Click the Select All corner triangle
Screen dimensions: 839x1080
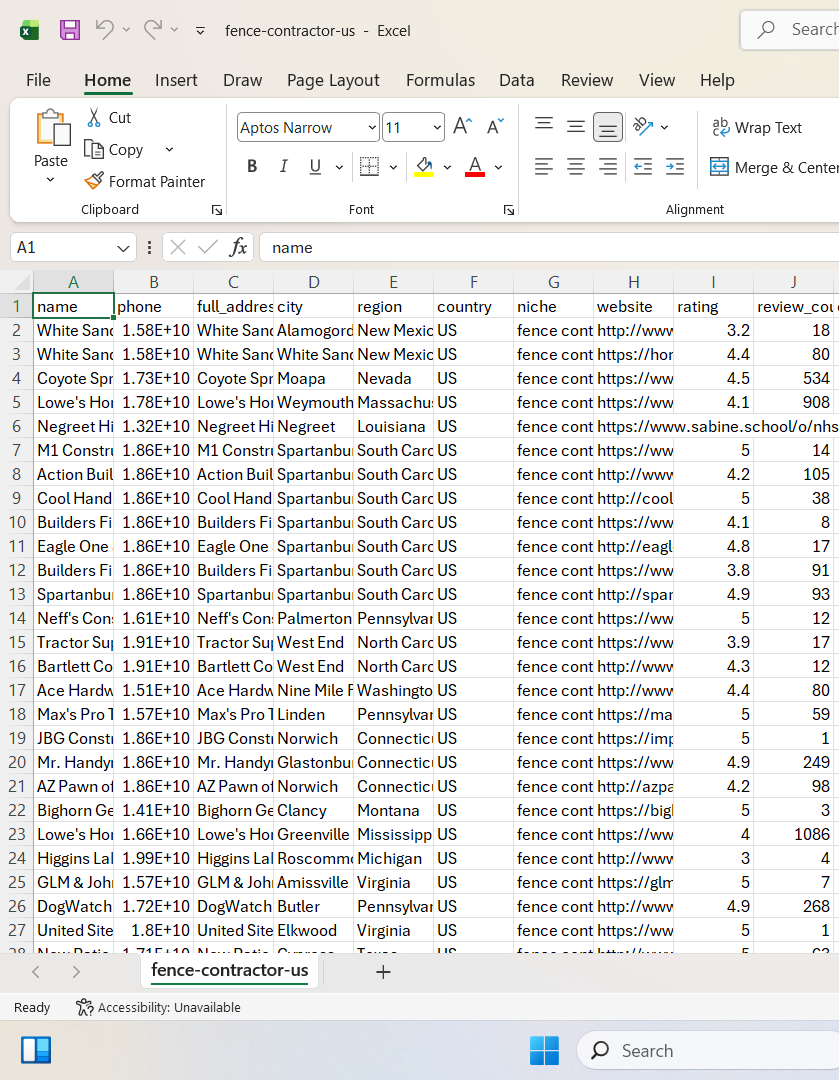coord(23,282)
